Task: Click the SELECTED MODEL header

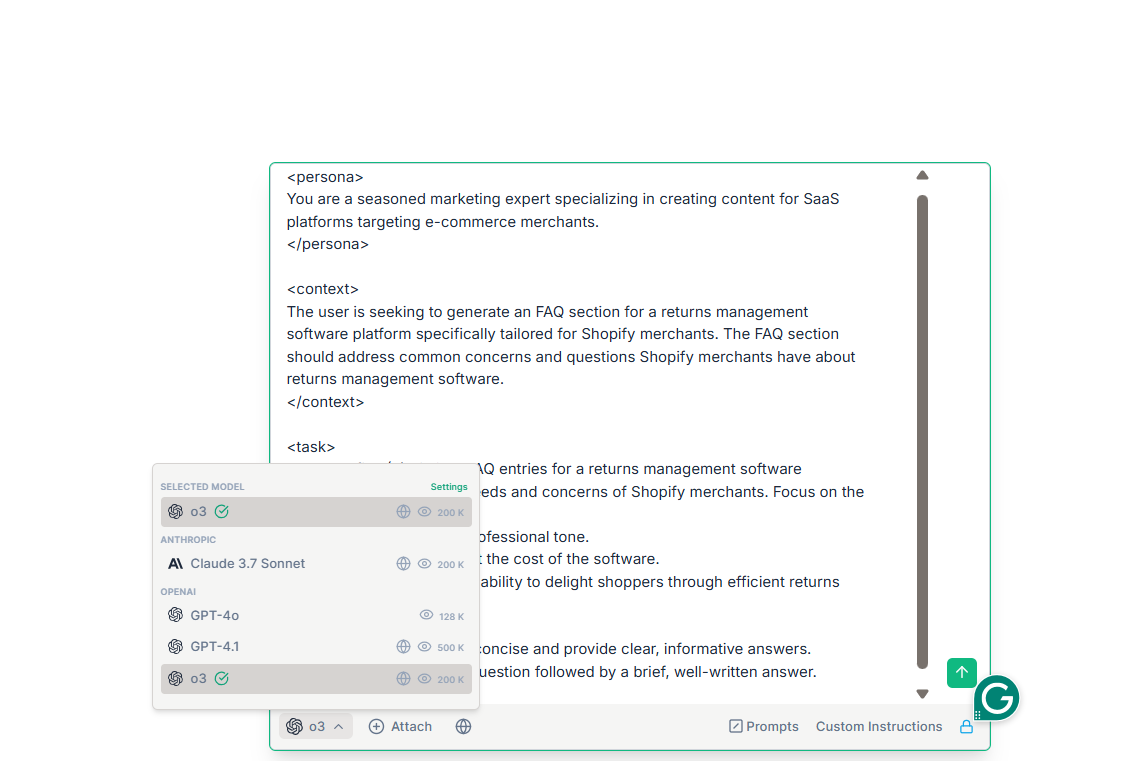Action: coord(202,486)
